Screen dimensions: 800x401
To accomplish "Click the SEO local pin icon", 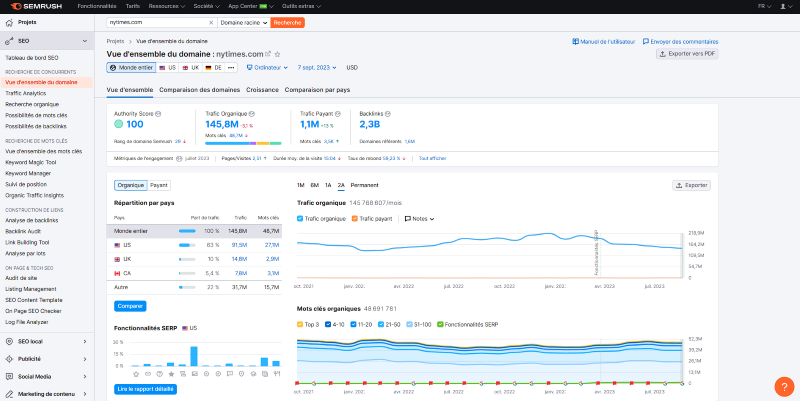I will click(x=9, y=341).
